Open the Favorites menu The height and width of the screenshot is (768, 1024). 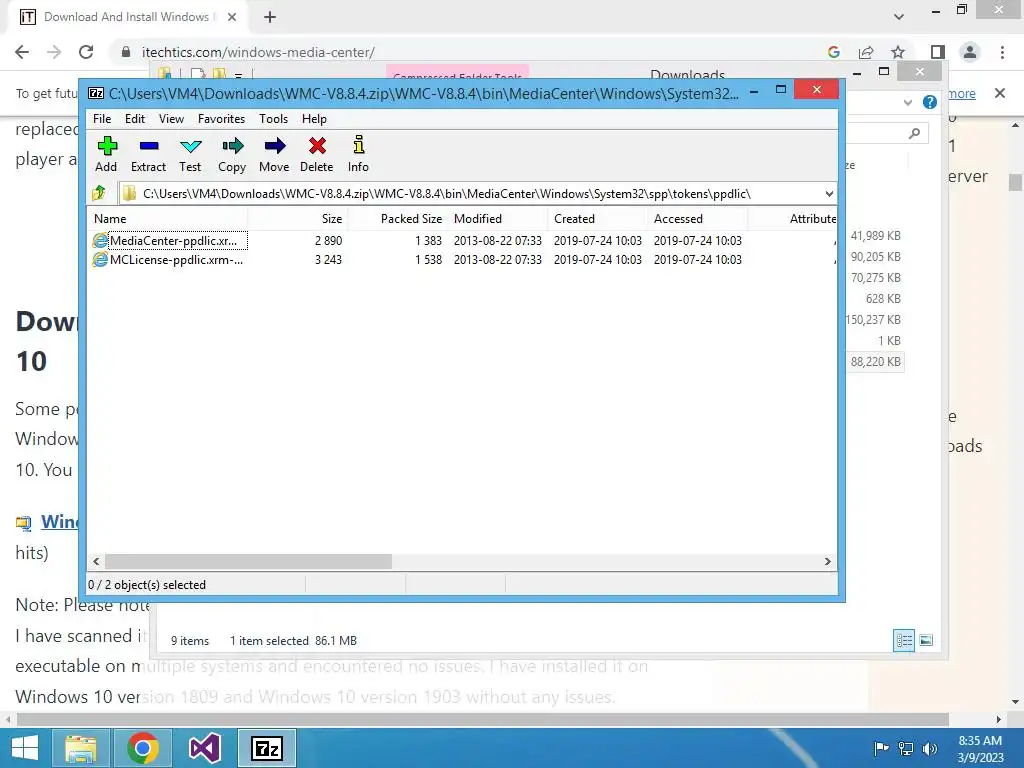click(x=221, y=119)
